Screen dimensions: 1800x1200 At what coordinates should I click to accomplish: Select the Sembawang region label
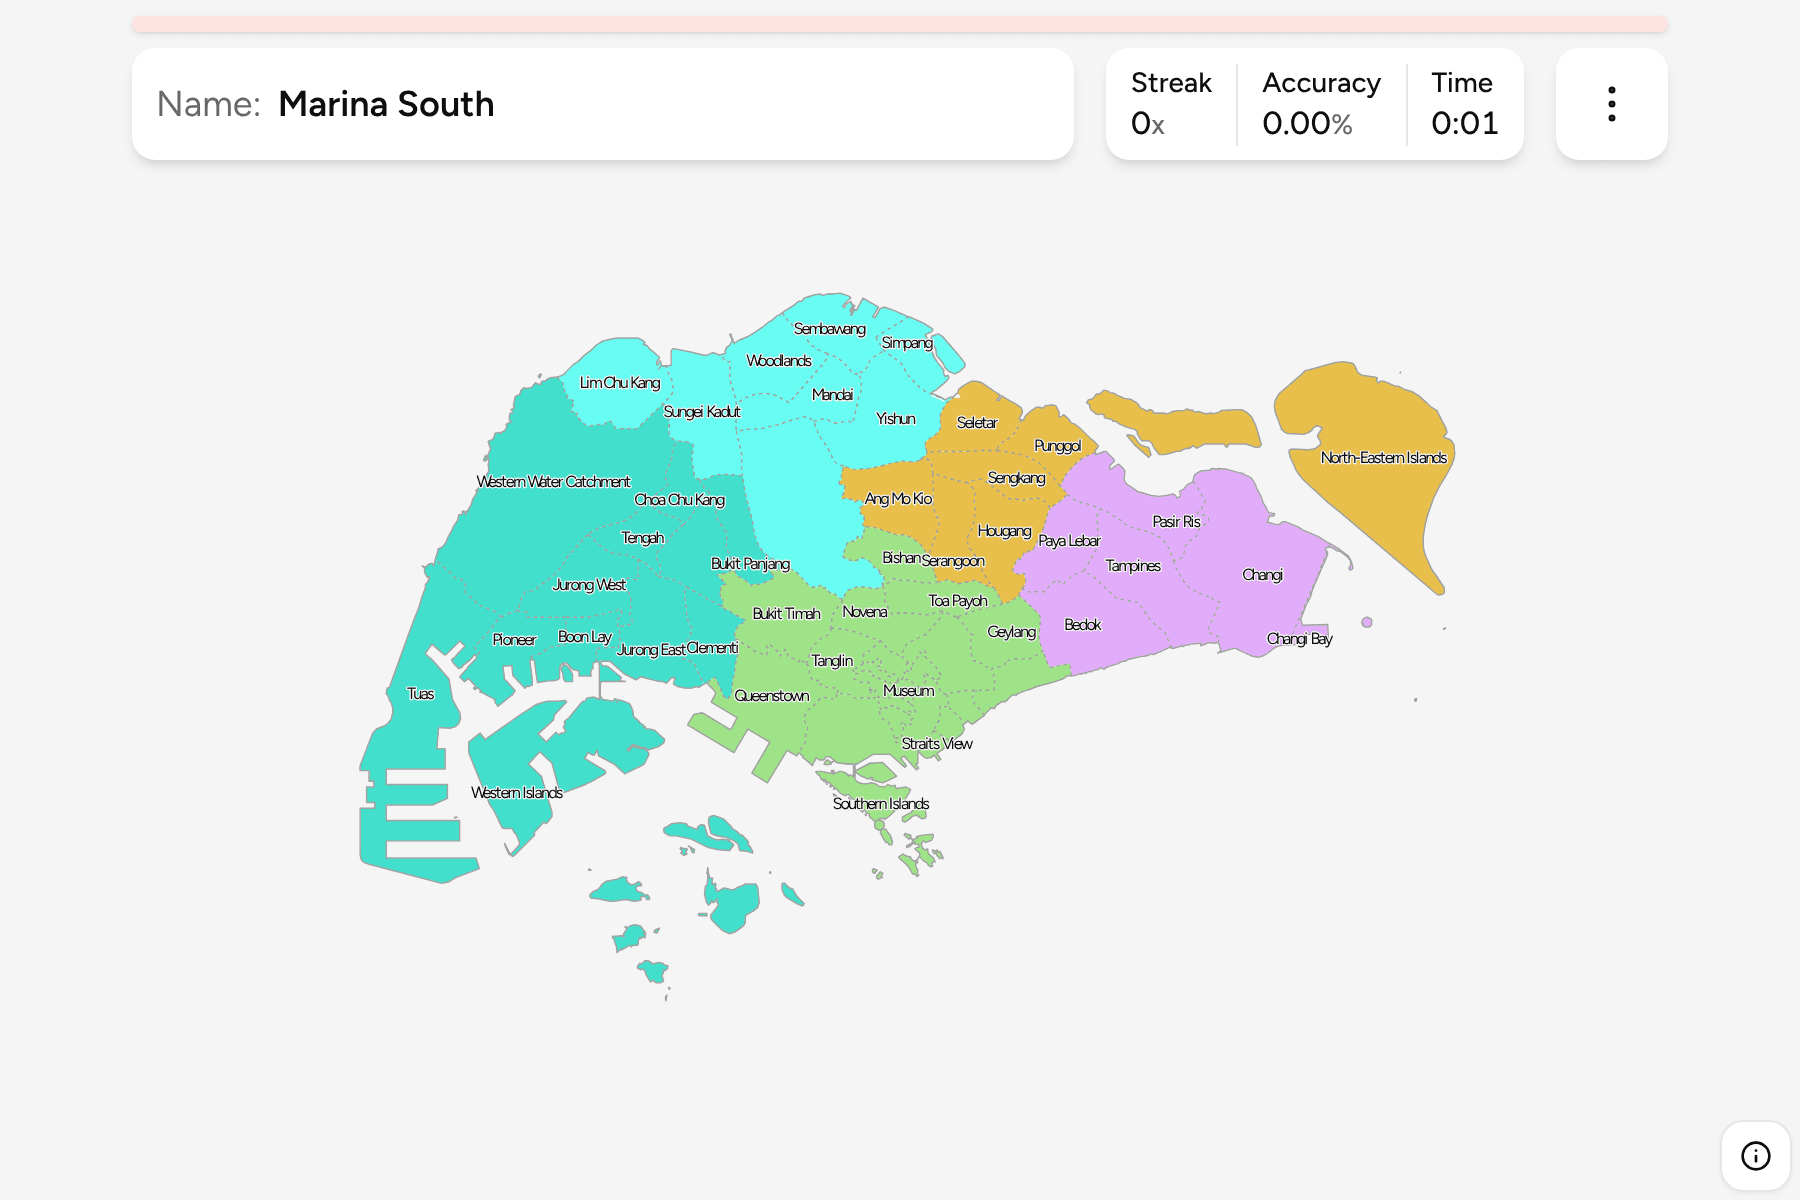coord(829,329)
